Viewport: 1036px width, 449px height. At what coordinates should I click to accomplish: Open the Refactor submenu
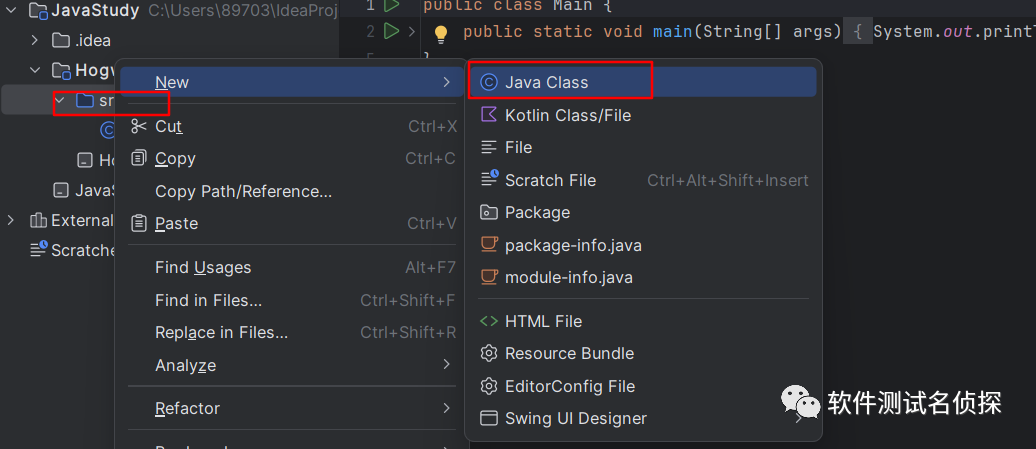[187, 408]
